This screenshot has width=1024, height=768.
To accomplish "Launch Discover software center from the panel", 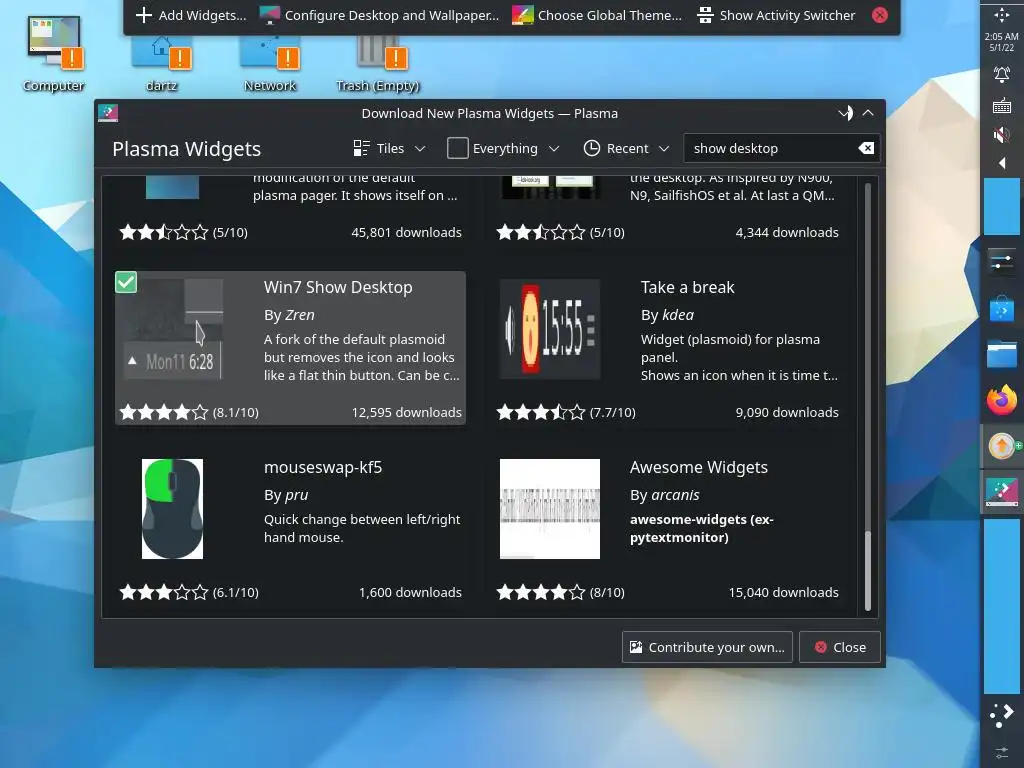I will (x=1001, y=308).
